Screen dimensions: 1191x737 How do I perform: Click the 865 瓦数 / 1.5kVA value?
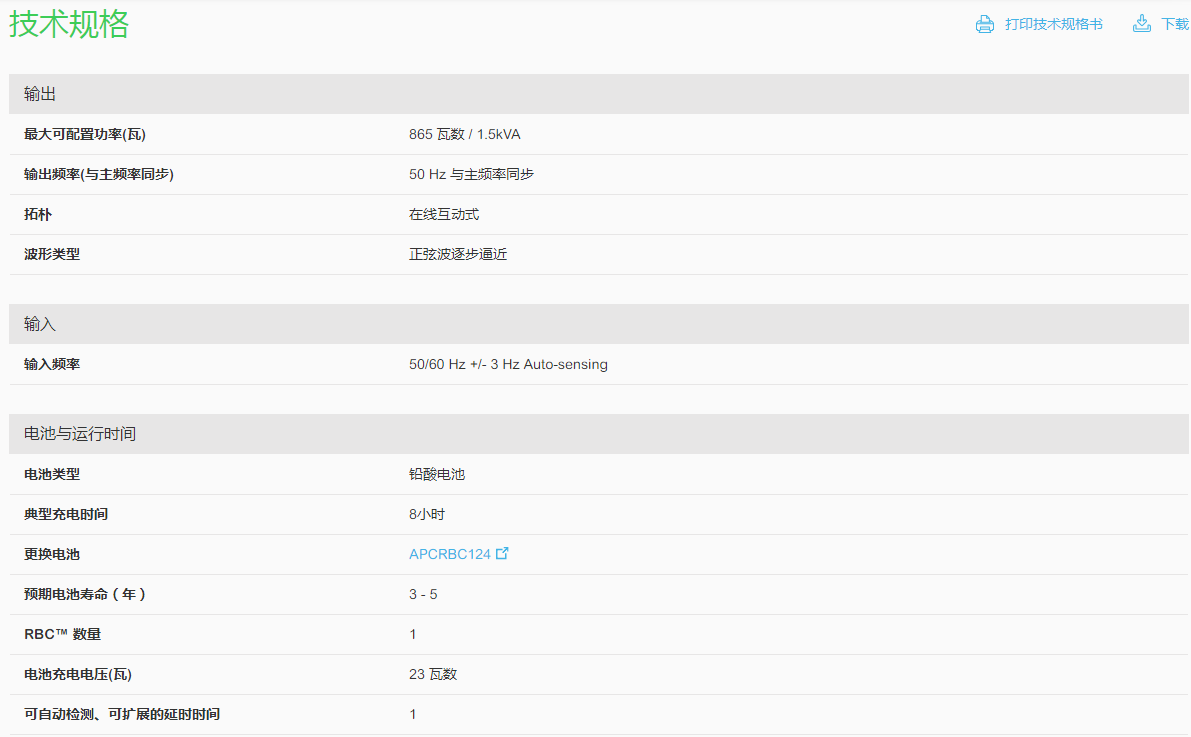(464, 134)
